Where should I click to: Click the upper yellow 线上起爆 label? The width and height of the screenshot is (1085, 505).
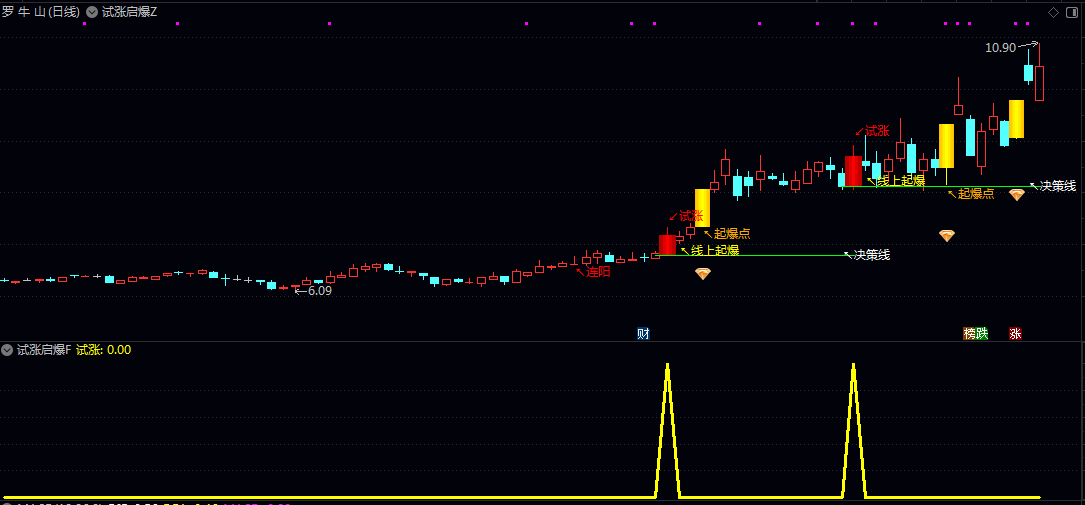901,181
